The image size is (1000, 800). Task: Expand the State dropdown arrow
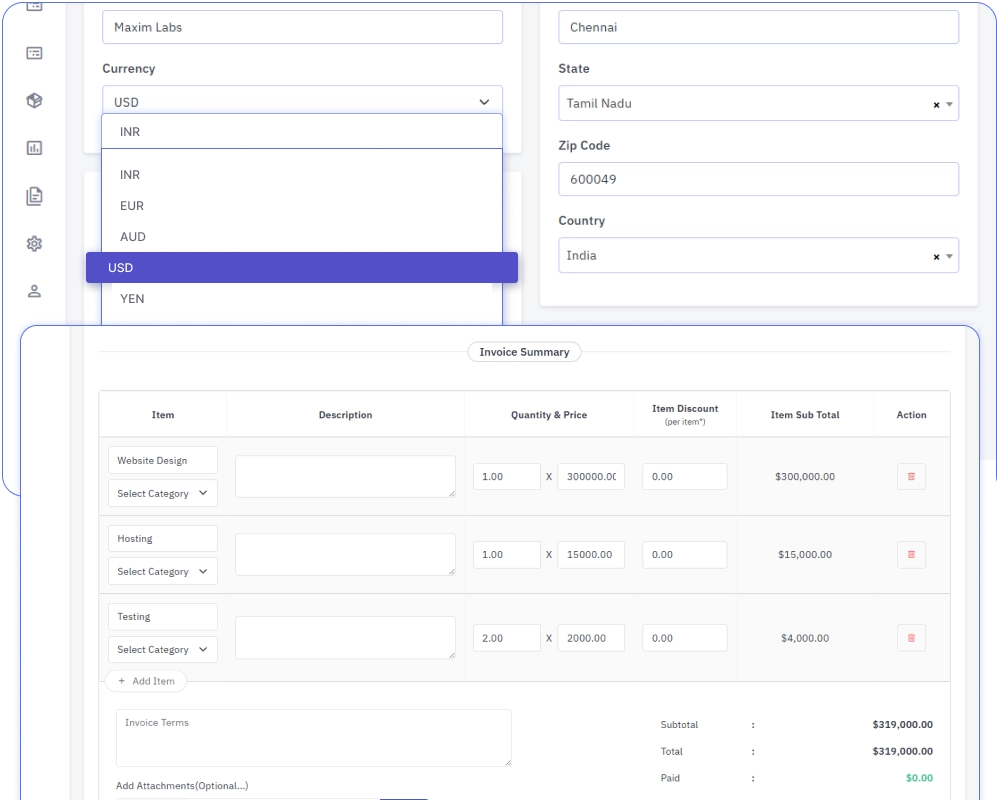pos(950,104)
